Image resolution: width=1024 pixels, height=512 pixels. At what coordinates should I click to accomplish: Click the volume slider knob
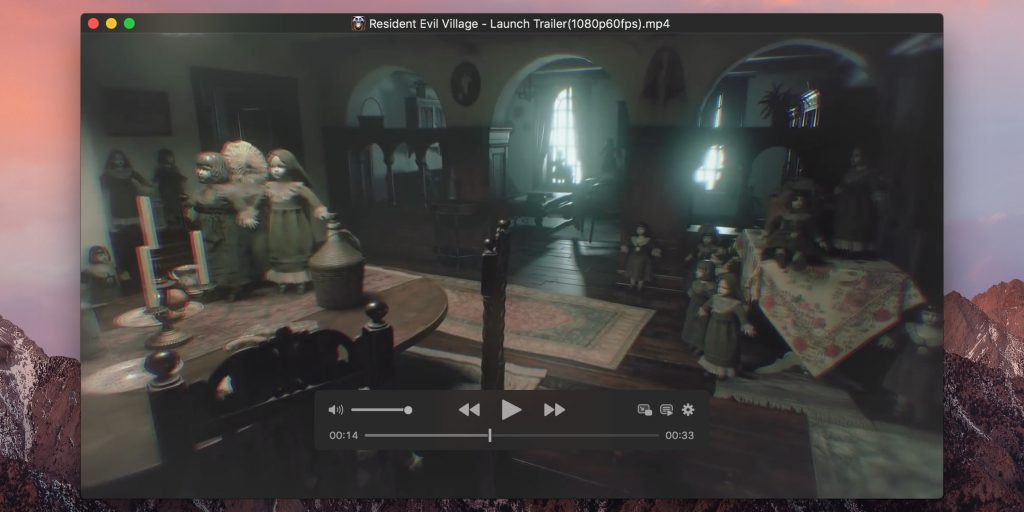[408, 410]
